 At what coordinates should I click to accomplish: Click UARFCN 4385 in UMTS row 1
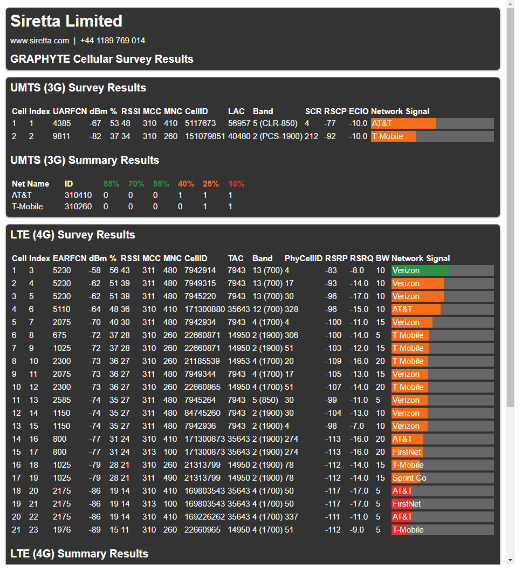[62, 123]
